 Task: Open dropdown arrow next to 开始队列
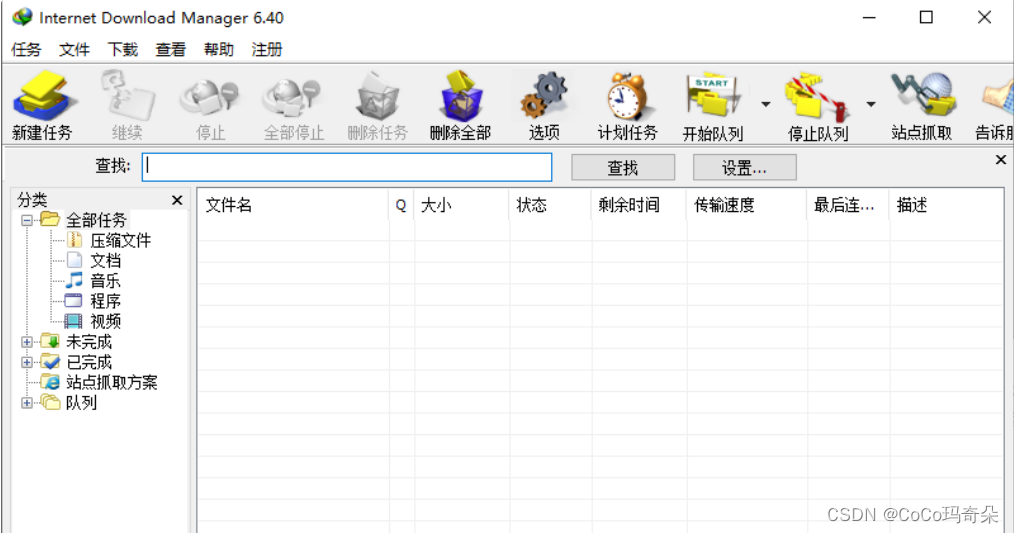point(766,104)
